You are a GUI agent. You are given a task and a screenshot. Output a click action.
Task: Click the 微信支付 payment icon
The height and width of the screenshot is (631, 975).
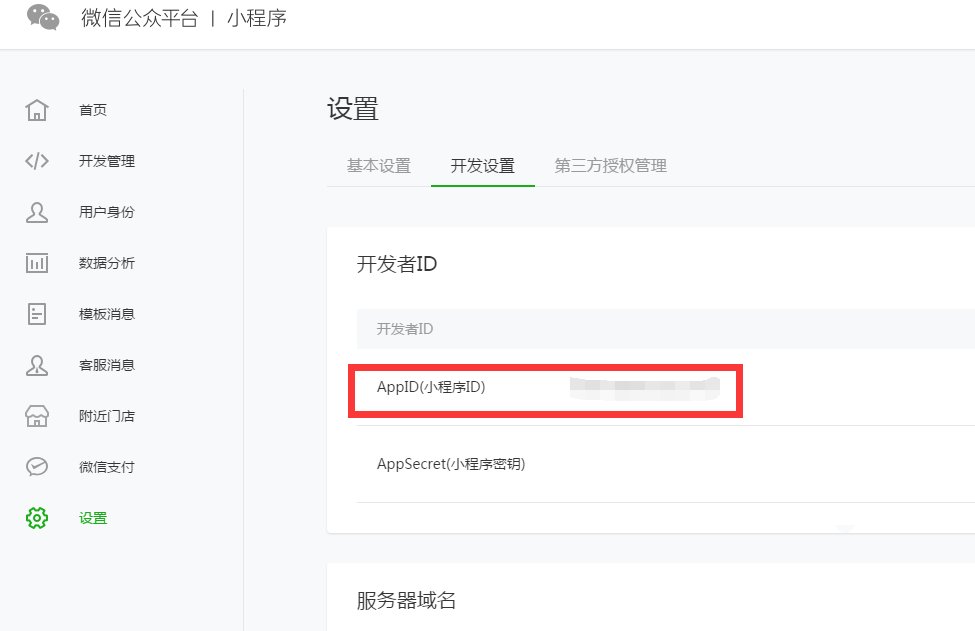point(36,467)
